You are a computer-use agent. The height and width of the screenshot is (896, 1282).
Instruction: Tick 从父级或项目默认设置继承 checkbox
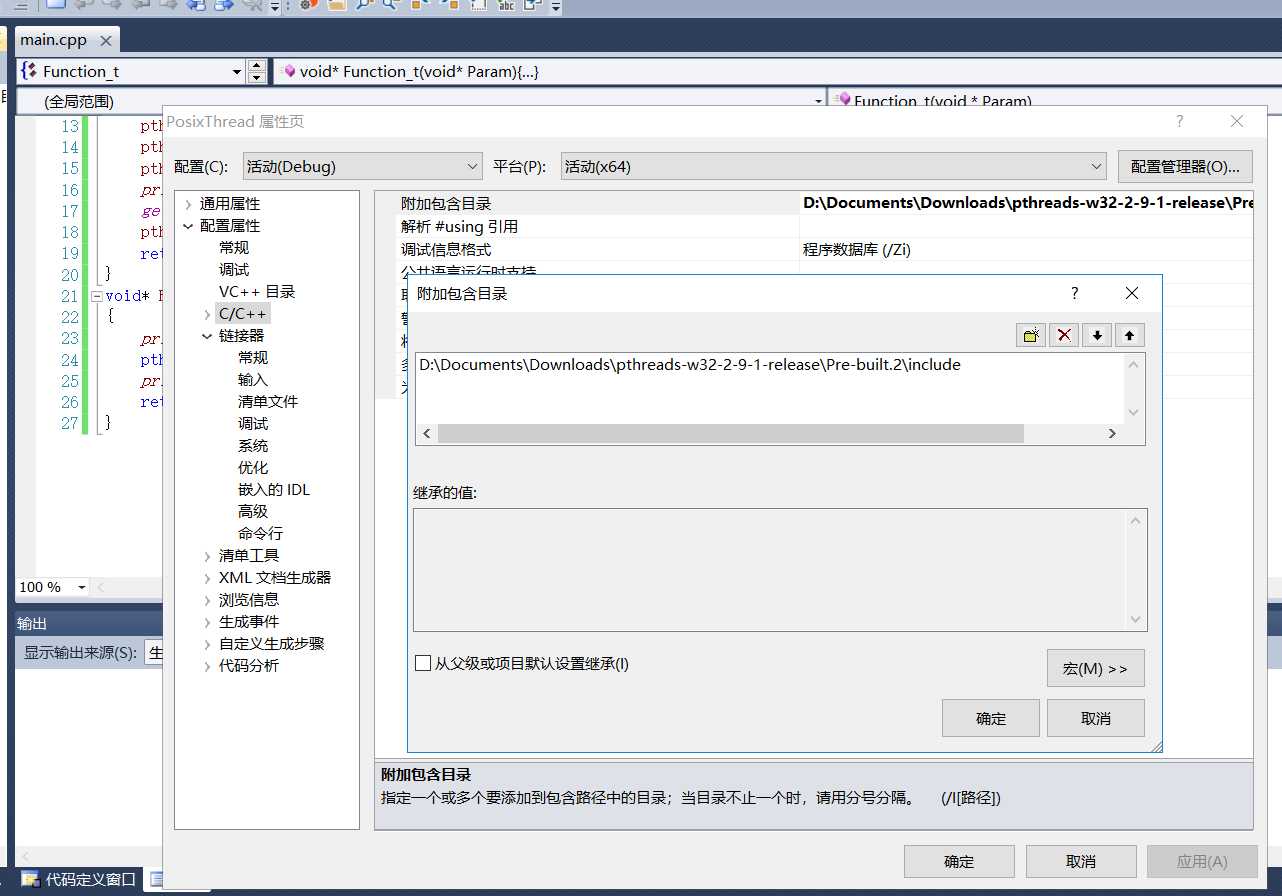(422, 663)
